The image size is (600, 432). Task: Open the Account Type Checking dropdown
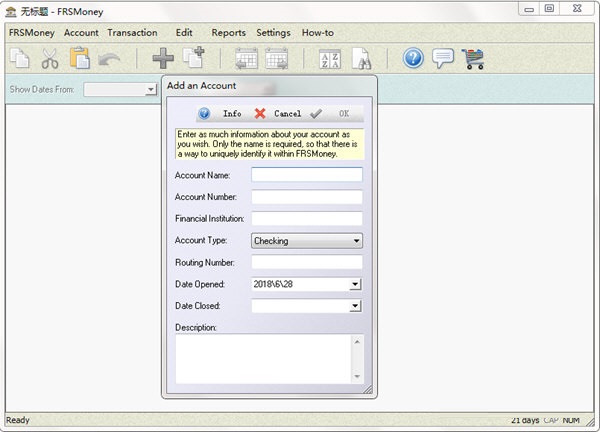[x=307, y=241]
